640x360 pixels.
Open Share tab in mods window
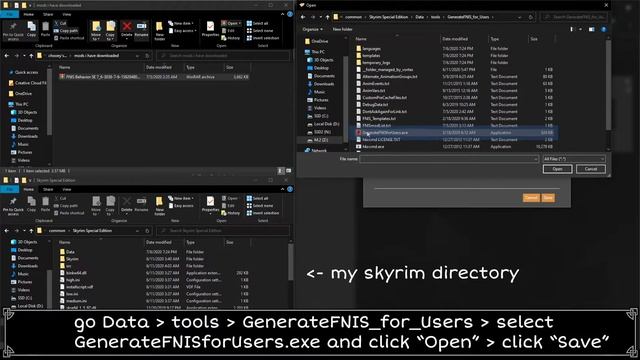pos(48,14)
